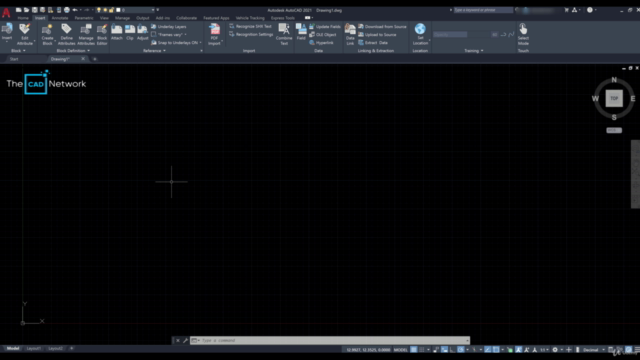Click the Plot printer icon in Quick Access
This screenshot has height=360, width=640.
pos(67,10)
